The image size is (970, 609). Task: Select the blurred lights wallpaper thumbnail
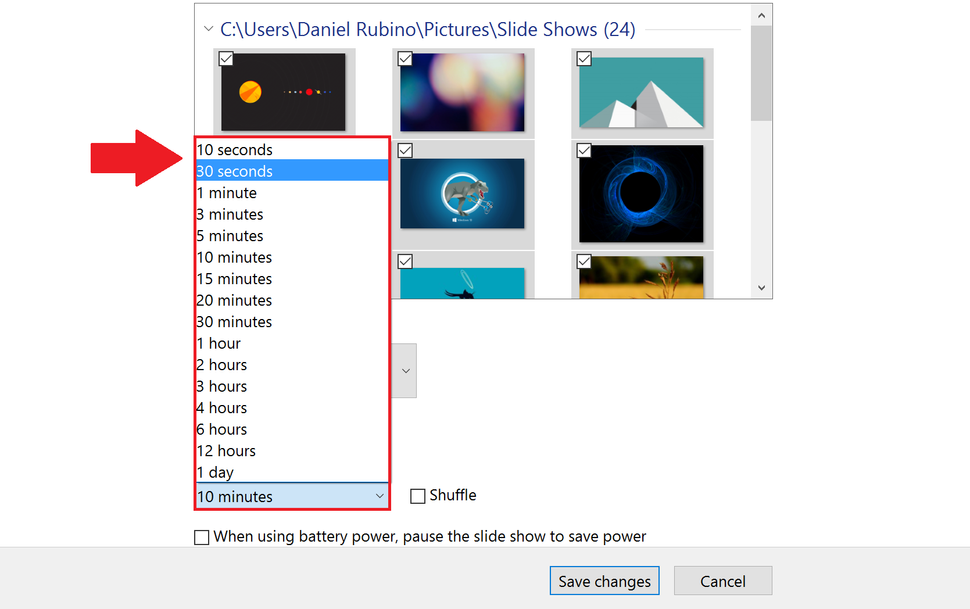coord(463,92)
